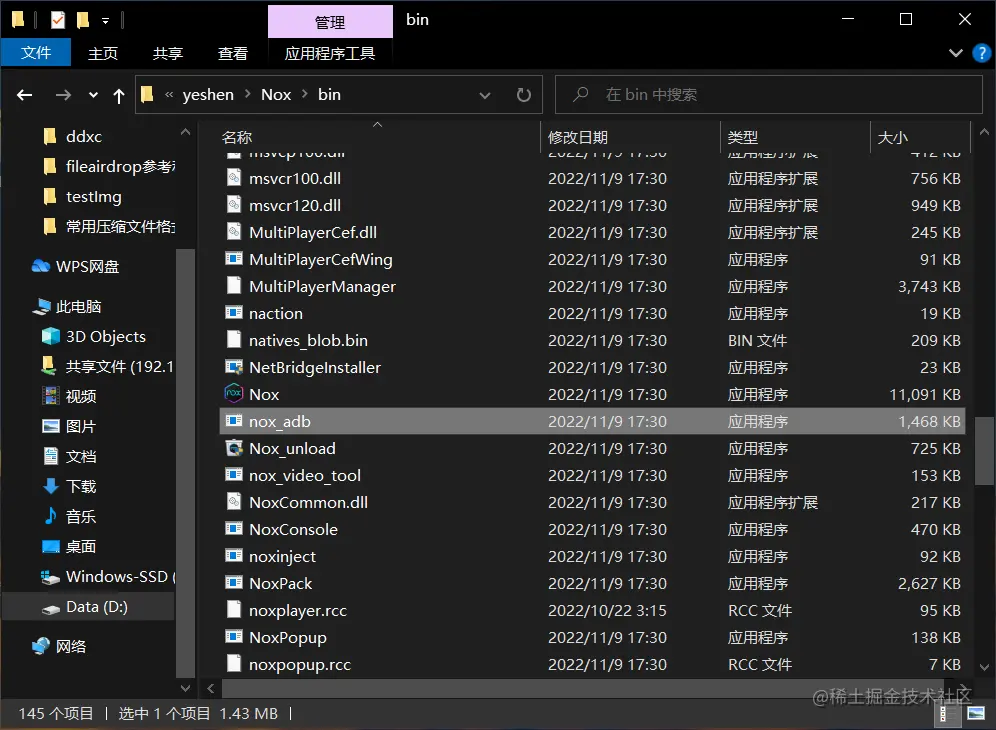996x730 pixels.
Task: Click the WPS网盘 cloud icon
Action: (x=41, y=266)
